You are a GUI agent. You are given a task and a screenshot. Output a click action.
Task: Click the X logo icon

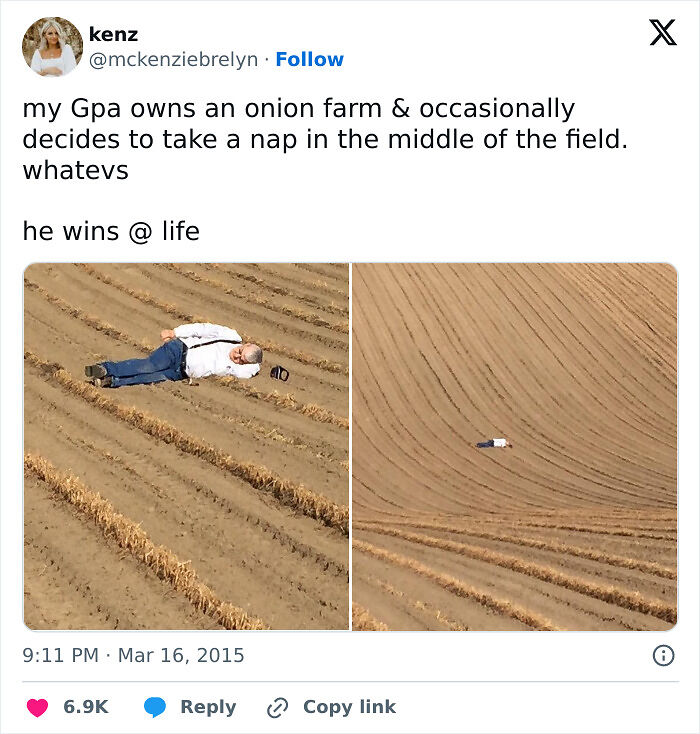[662, 33]
